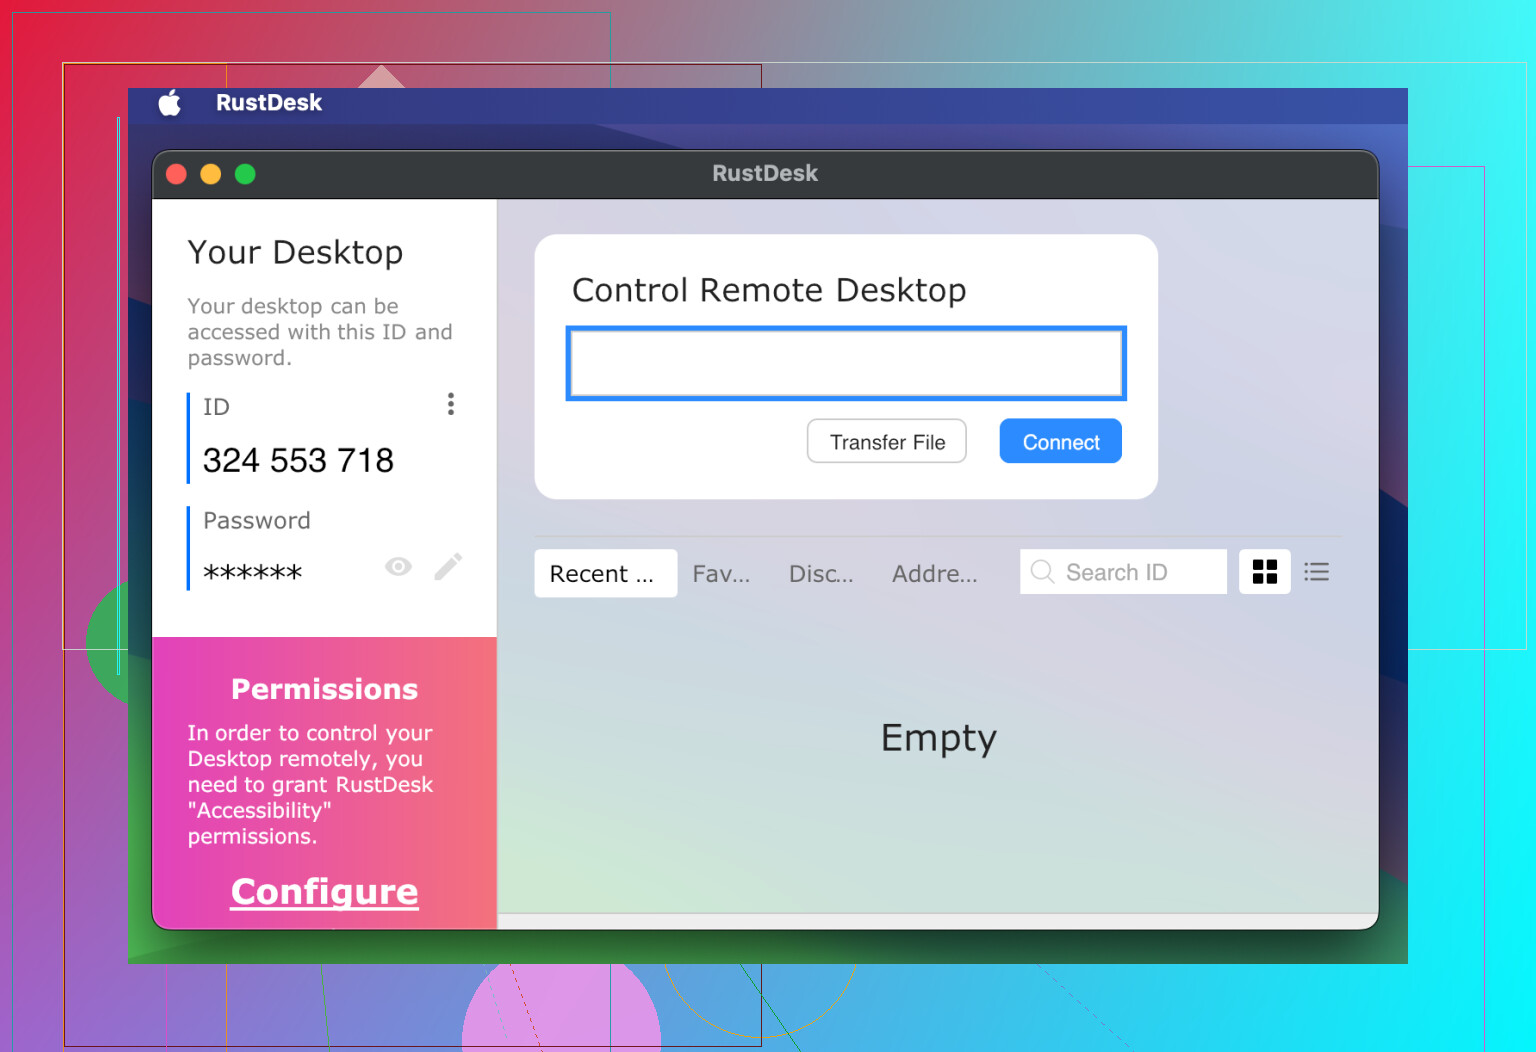Screen dimensions: 1536x1052
Task: Focus the remote desktop ID input field
Action: tap(846, 363)
